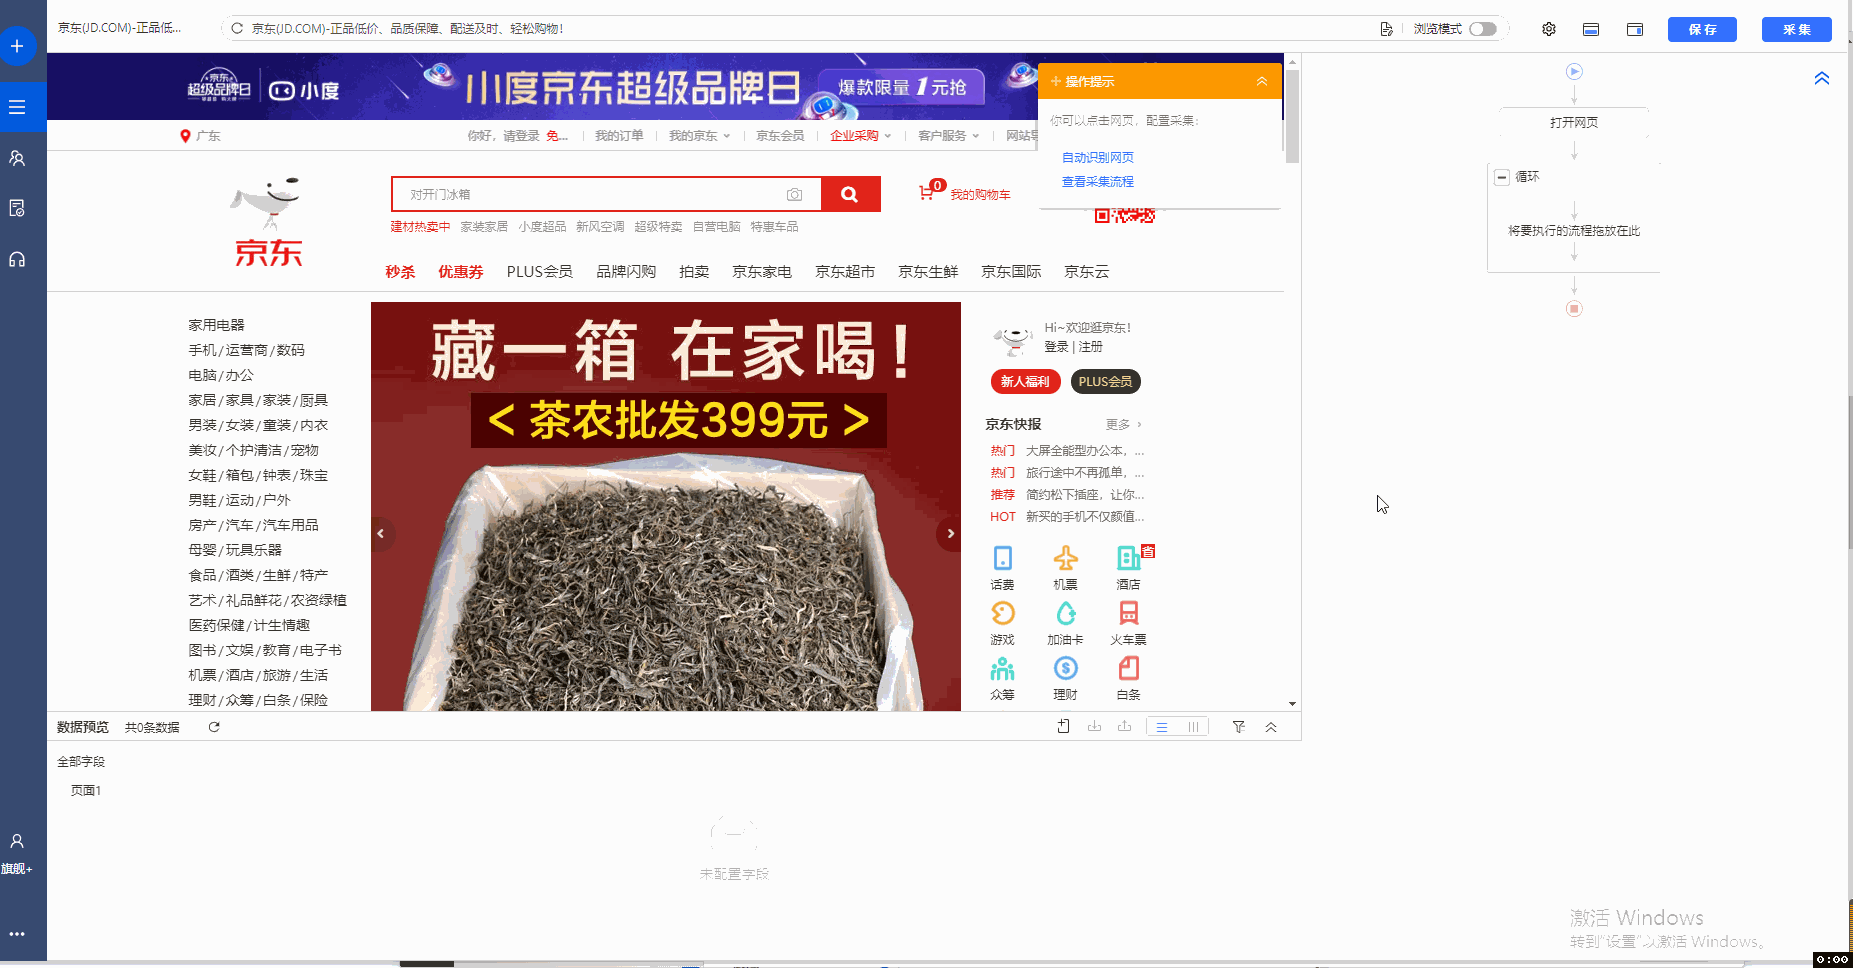Collapse the Loop (循环) node minus box

click(x=1502, y=177)
